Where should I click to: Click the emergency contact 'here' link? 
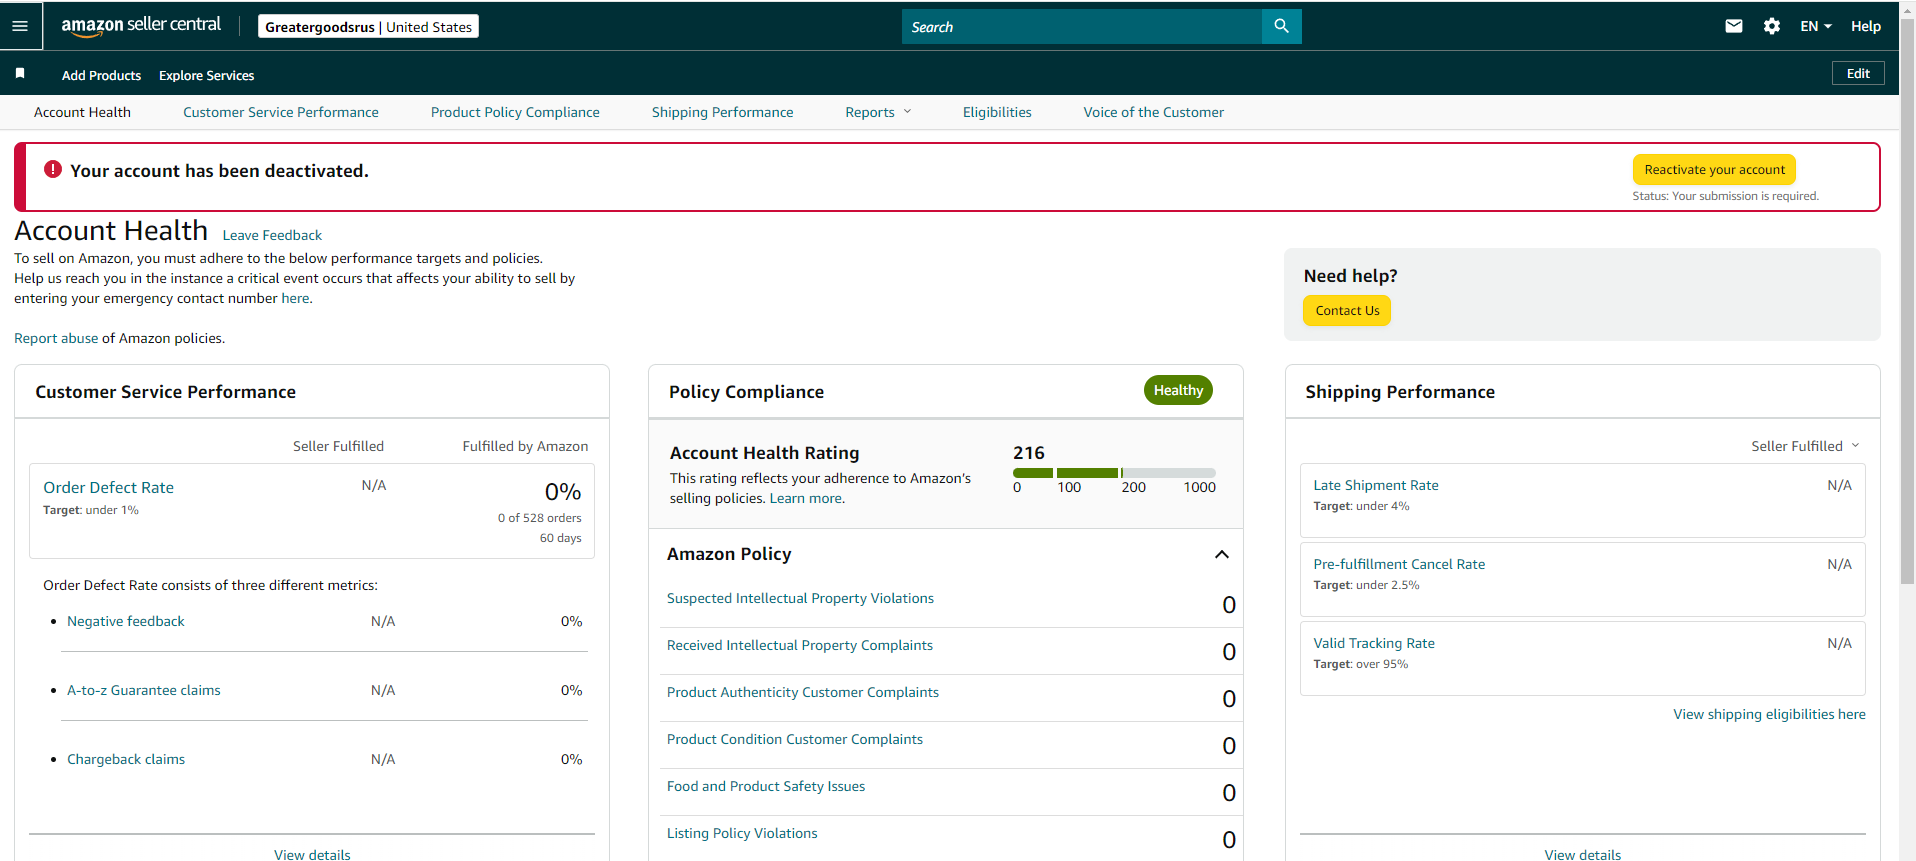pos(295,298)
